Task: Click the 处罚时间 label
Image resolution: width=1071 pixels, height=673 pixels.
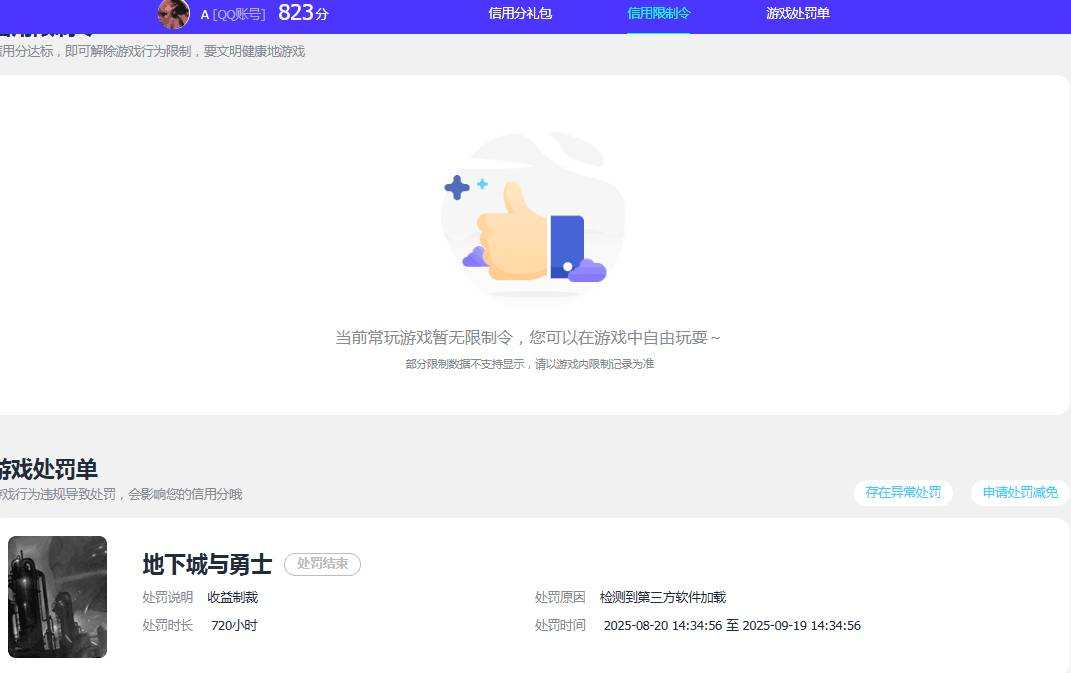Action: pyautogui.click(x=560, y=625)
